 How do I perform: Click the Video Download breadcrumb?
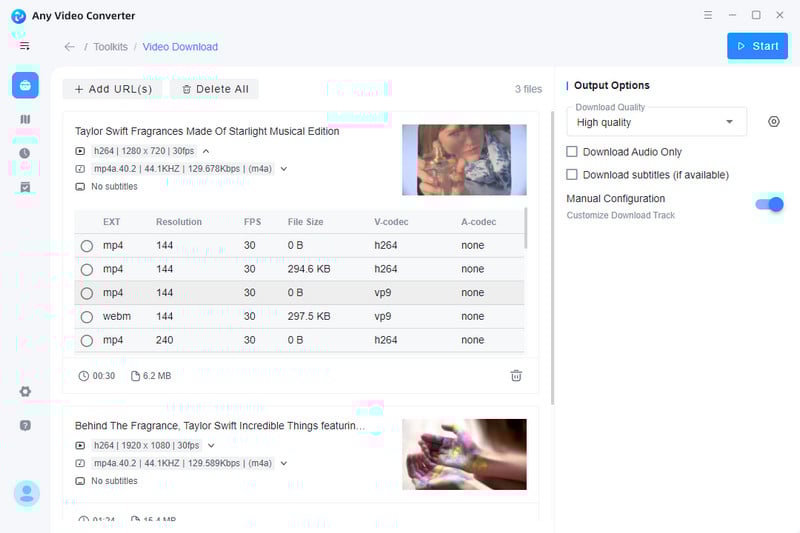(x=180, y=47)
